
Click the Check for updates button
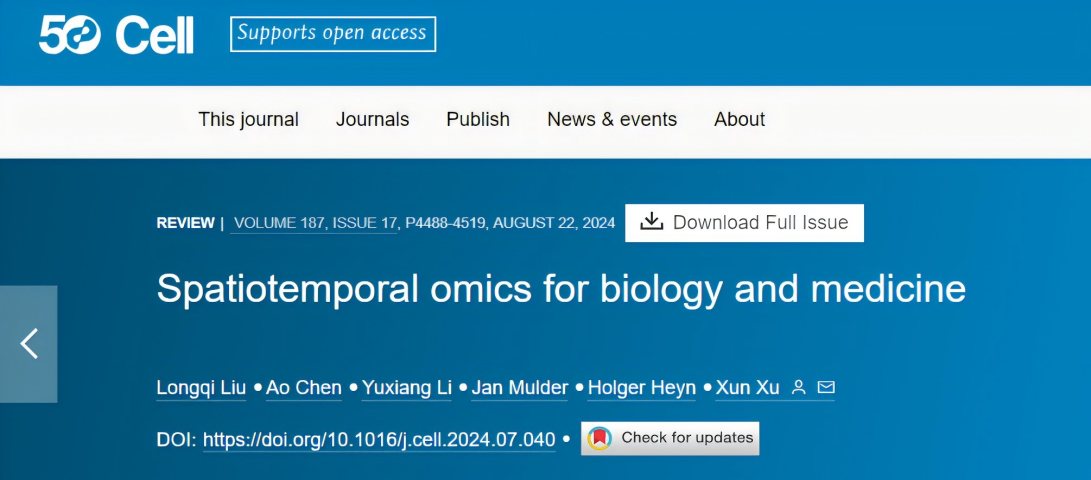click(670, 438)
